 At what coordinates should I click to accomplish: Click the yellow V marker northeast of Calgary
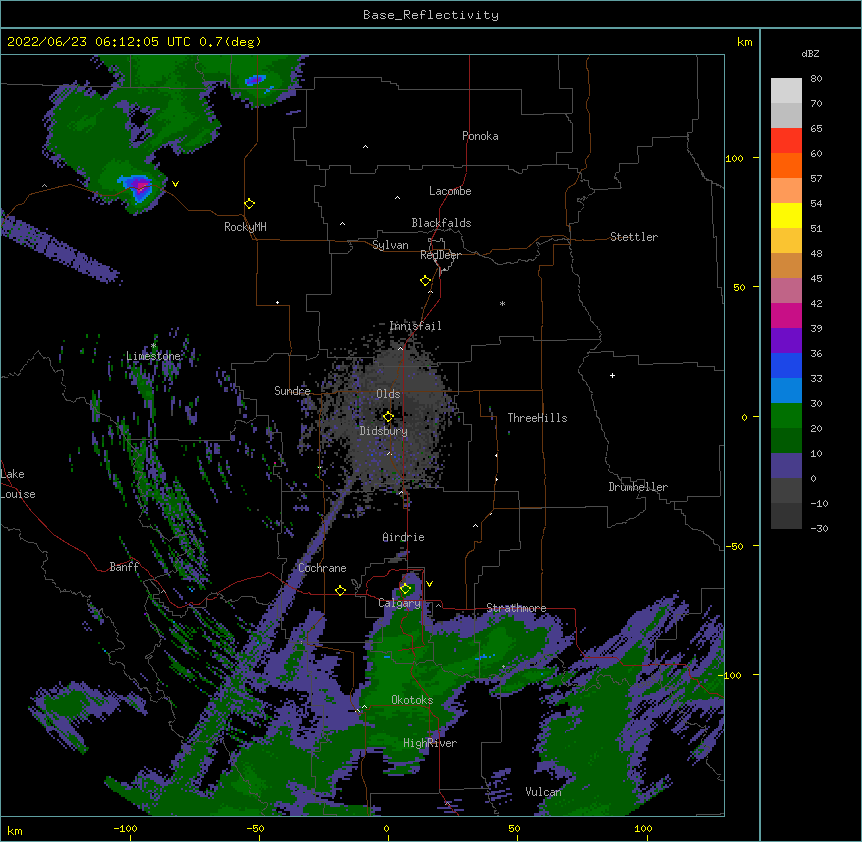point(429,584)
